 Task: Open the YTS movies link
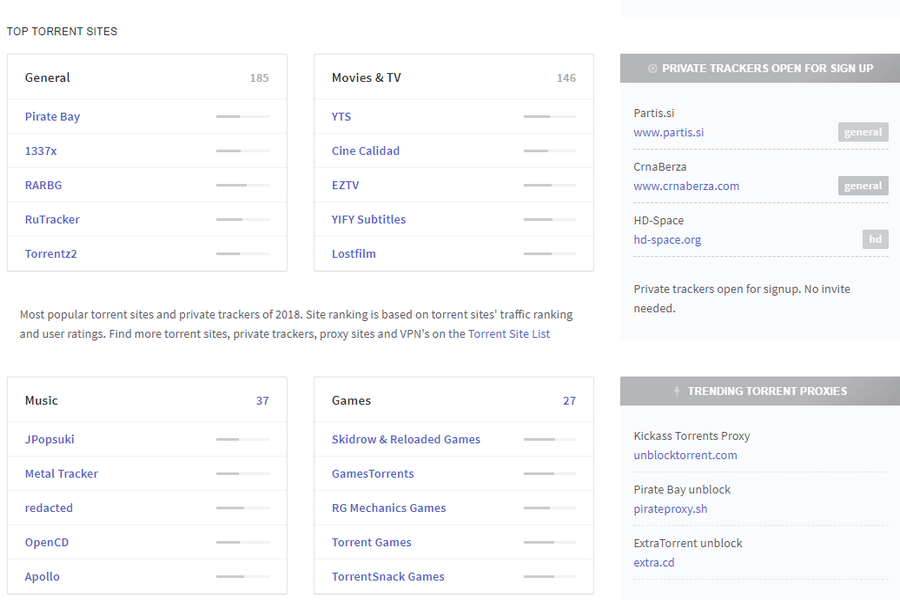341,117
